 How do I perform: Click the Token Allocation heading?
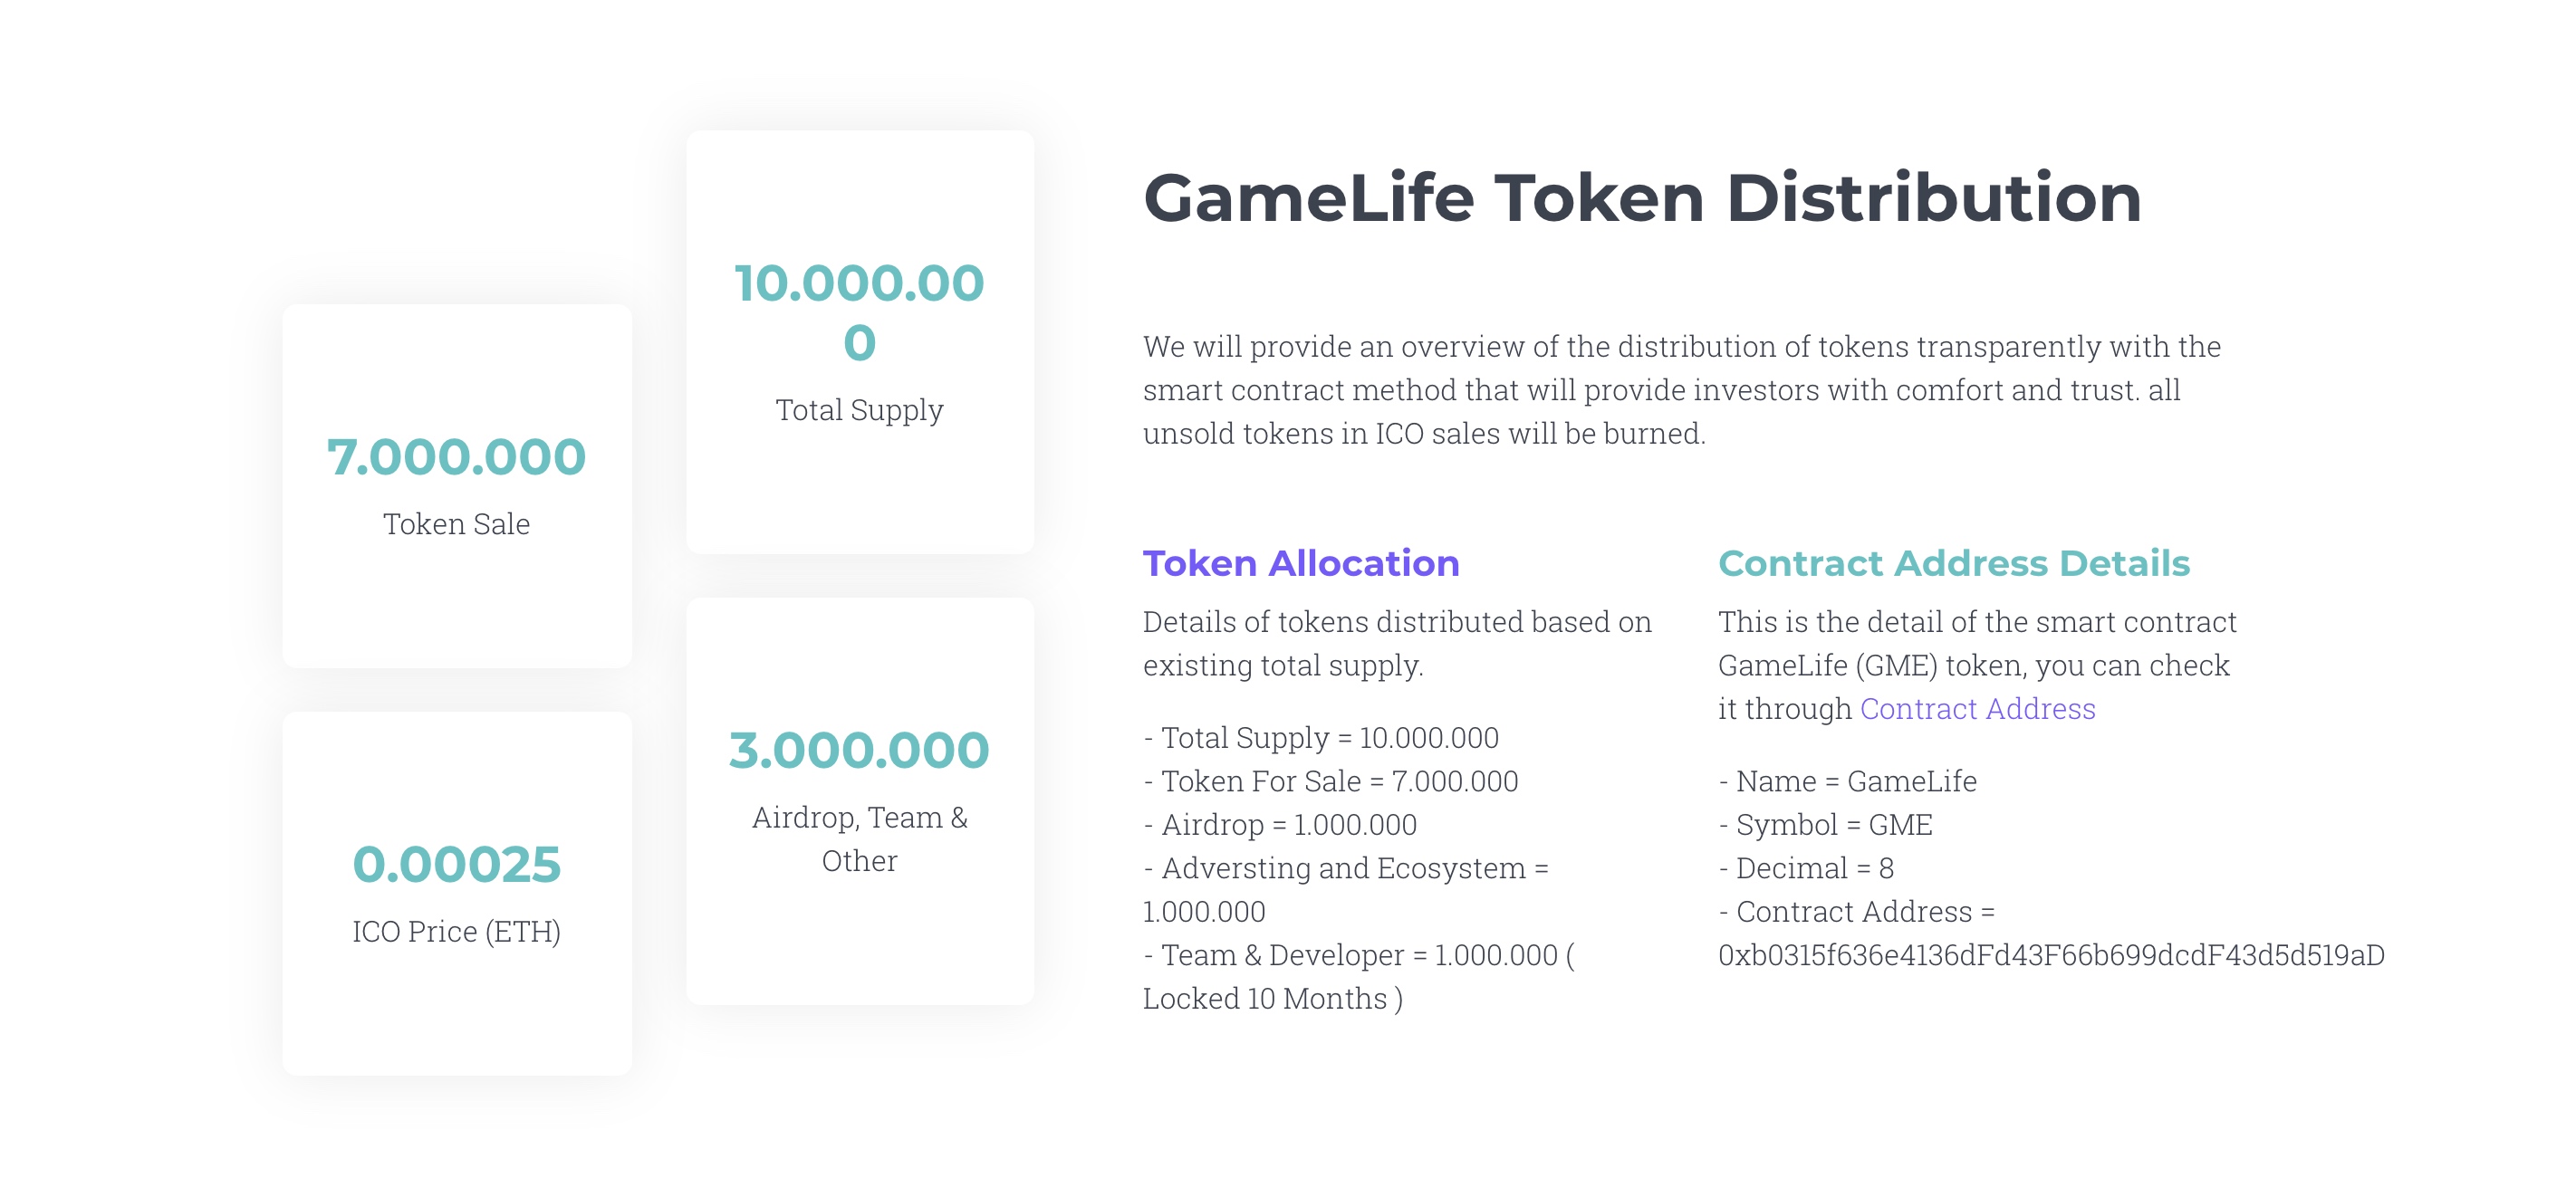(1301, 563)
